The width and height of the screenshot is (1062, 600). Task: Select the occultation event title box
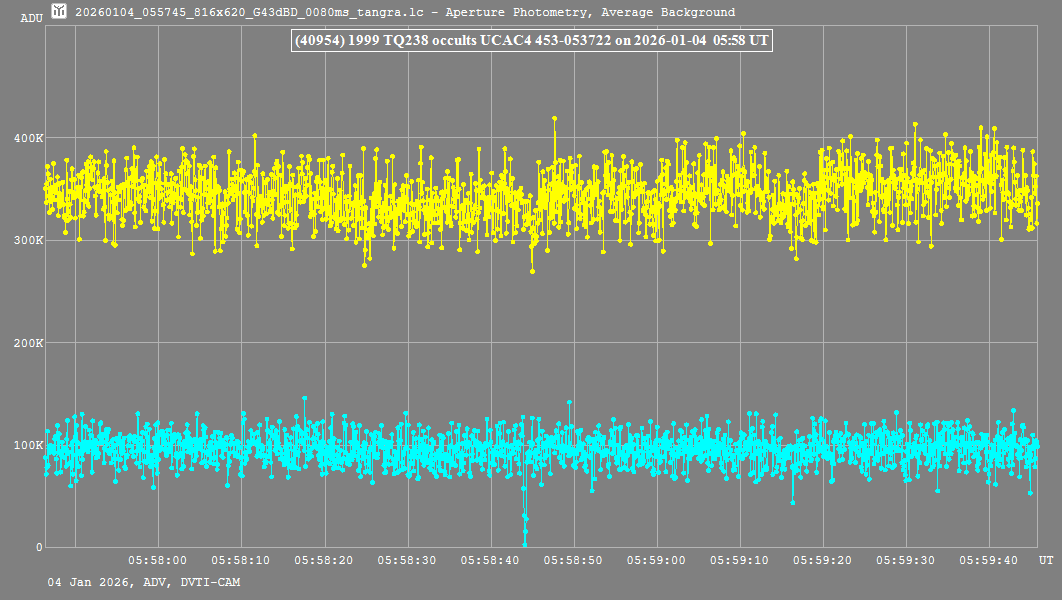click(x=530, y=41)
